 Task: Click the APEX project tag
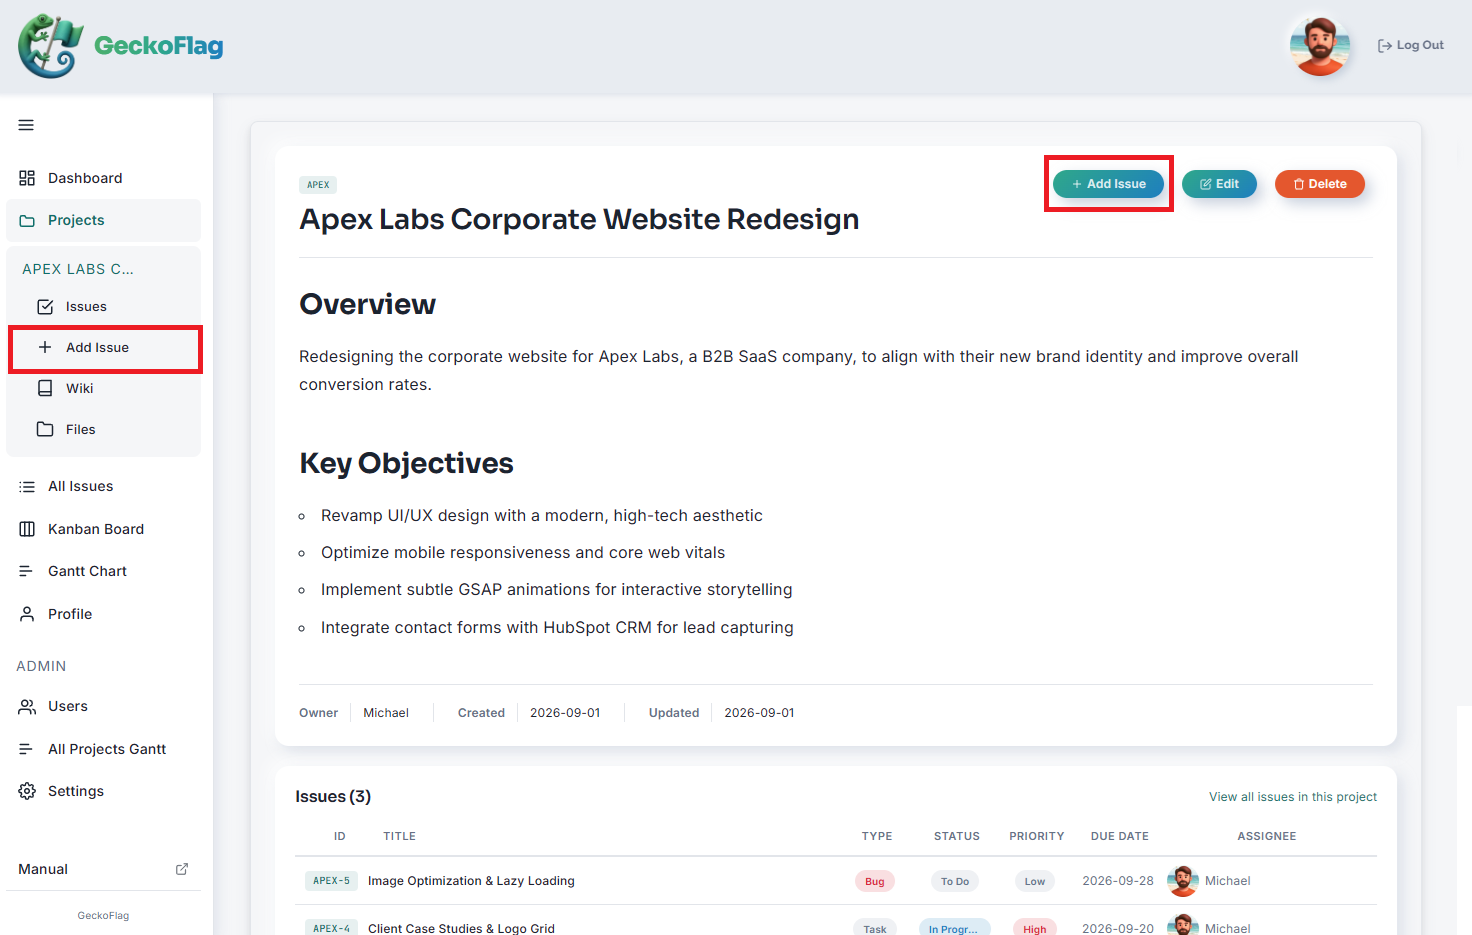point(318,185)
